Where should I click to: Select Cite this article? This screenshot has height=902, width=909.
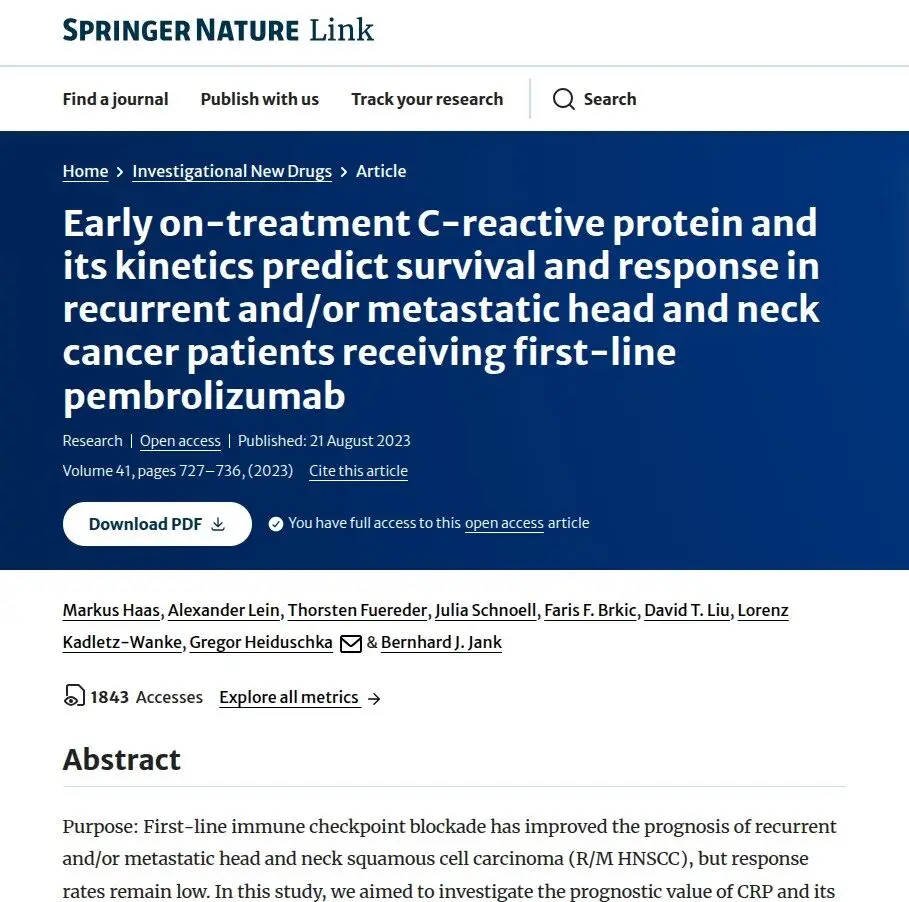click(x=358, y=471)
